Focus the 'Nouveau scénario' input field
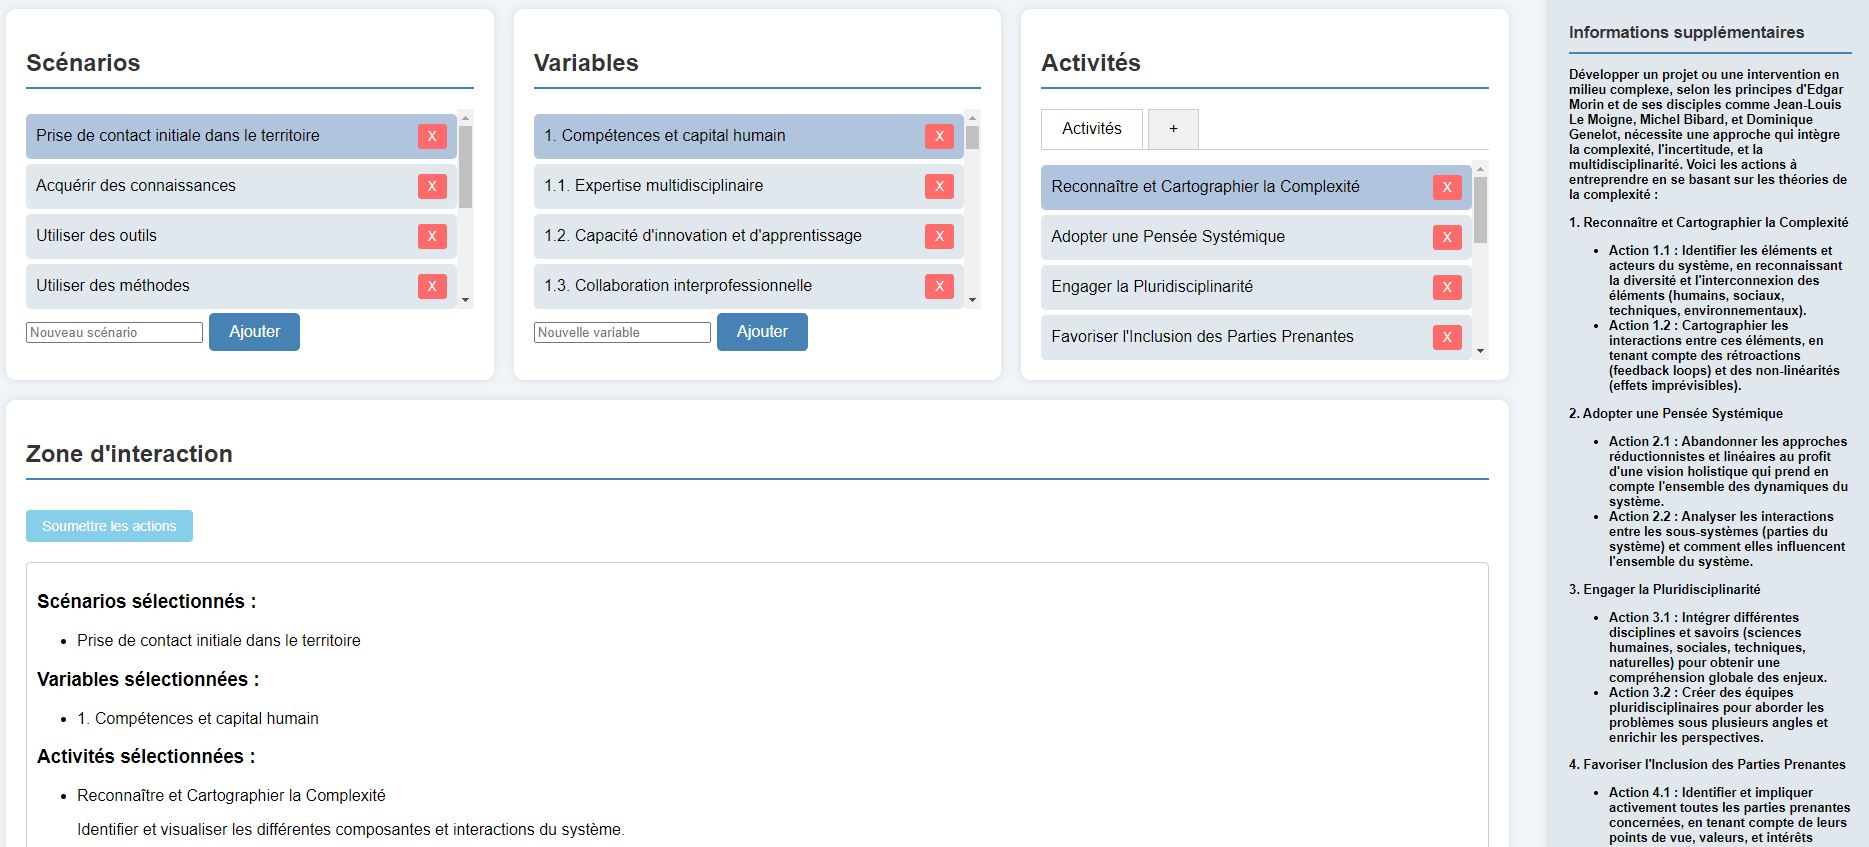The height and width of the screenshot is (847, 1869). click(114, 333)
